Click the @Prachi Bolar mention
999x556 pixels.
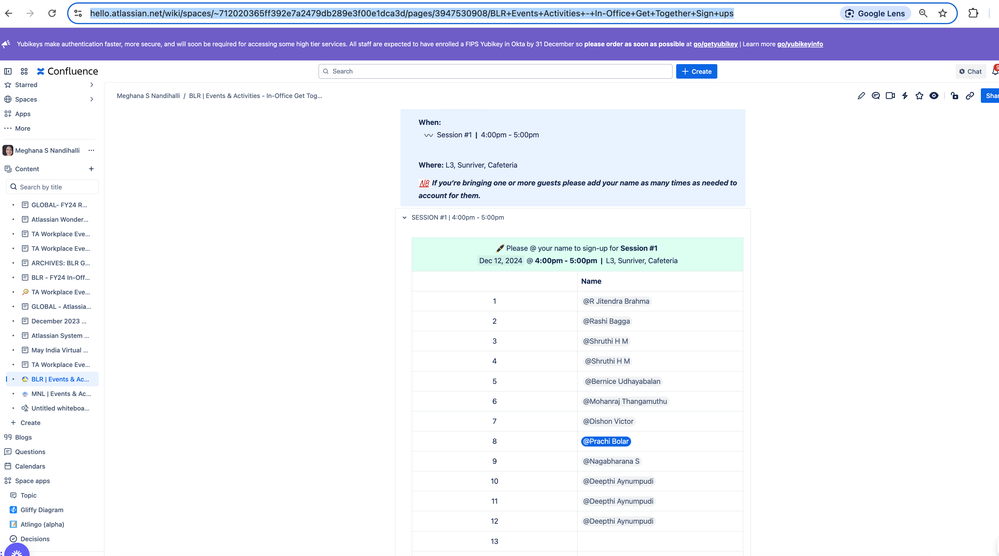(606, 441)
